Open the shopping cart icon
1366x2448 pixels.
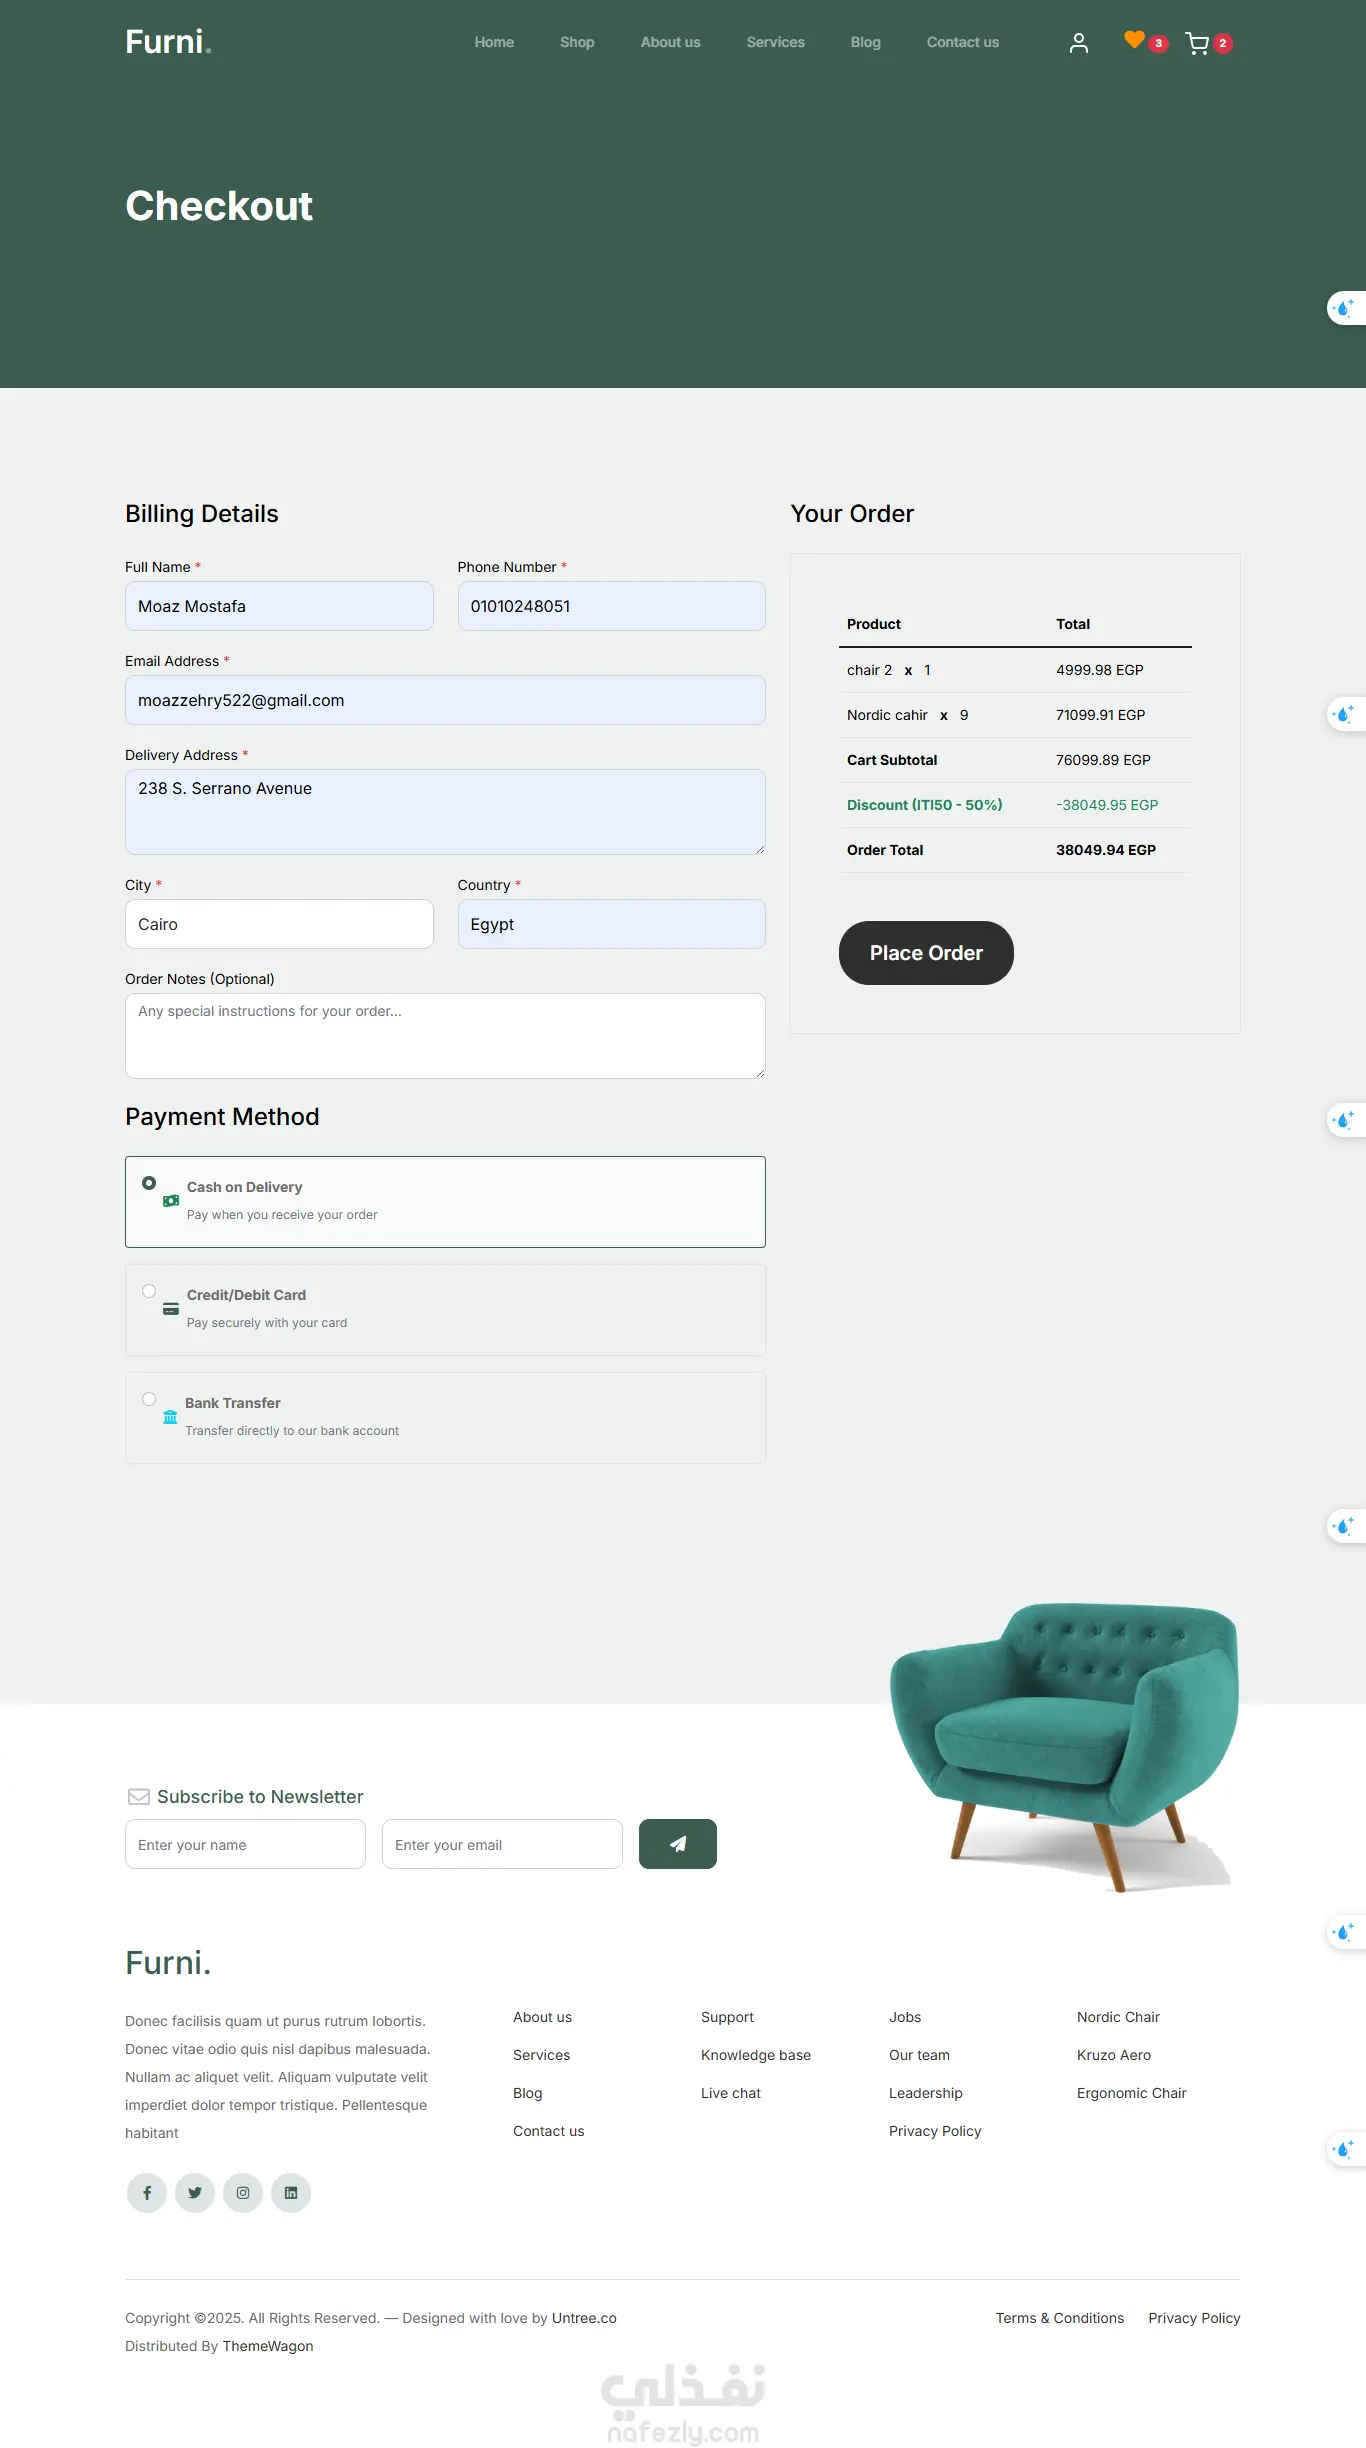pyautogui.click(x=1196, y=43)
